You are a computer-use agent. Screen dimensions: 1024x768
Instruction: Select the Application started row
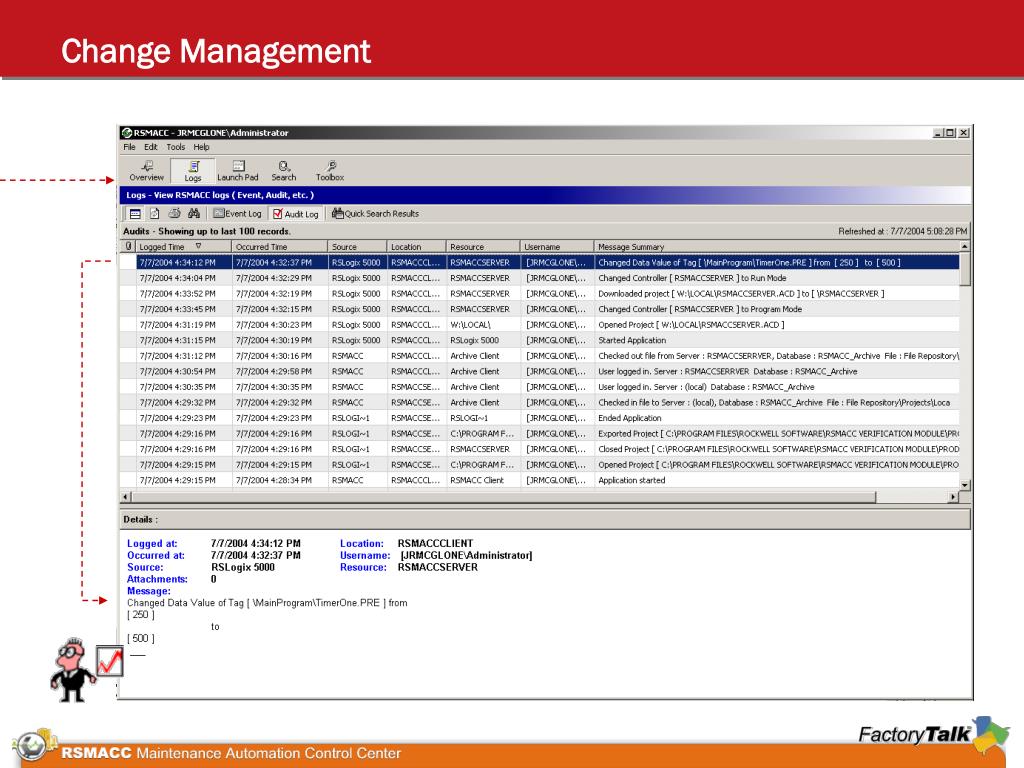(539, 481)
